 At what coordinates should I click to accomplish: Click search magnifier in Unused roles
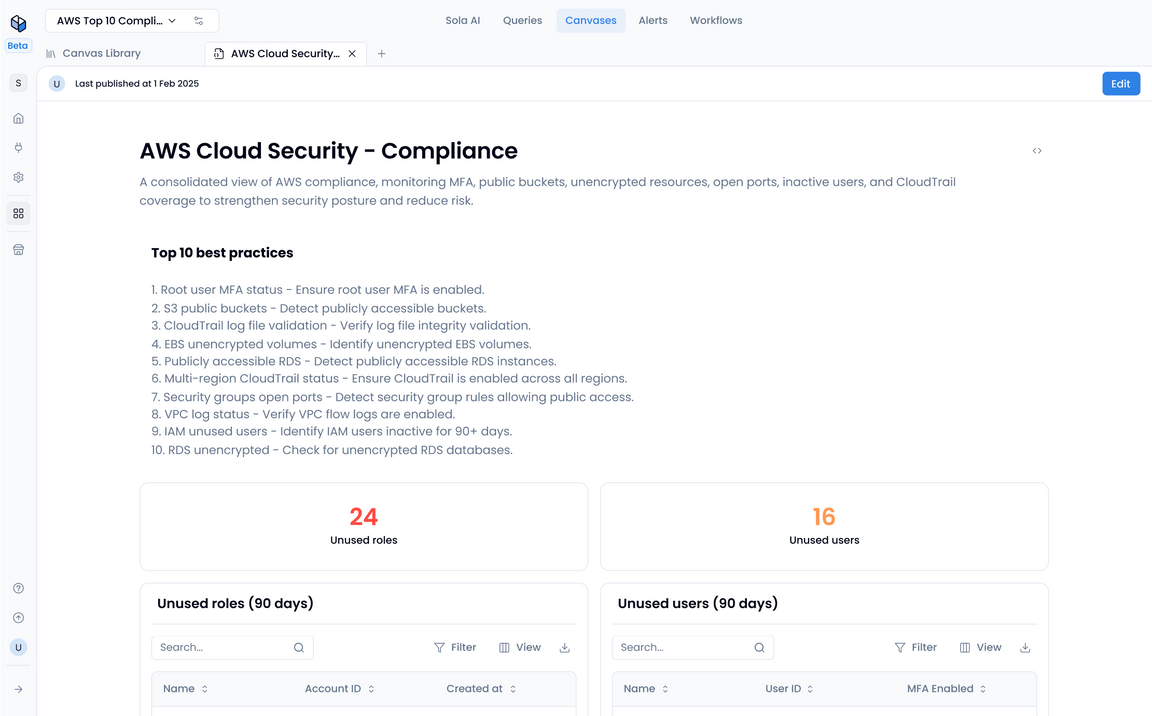[299, 647]
